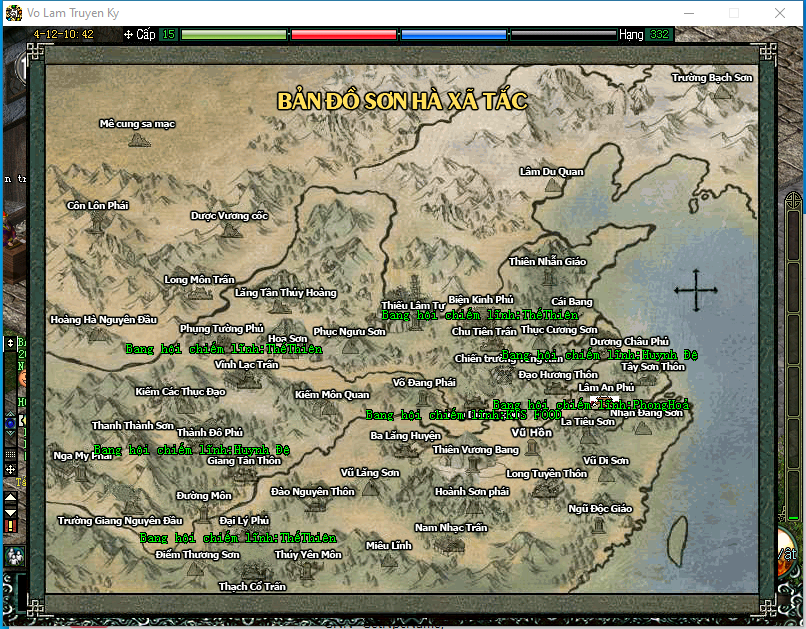806x629 pixels.
Task: Click the white up arrow in left sidebar
Action: 10,497
